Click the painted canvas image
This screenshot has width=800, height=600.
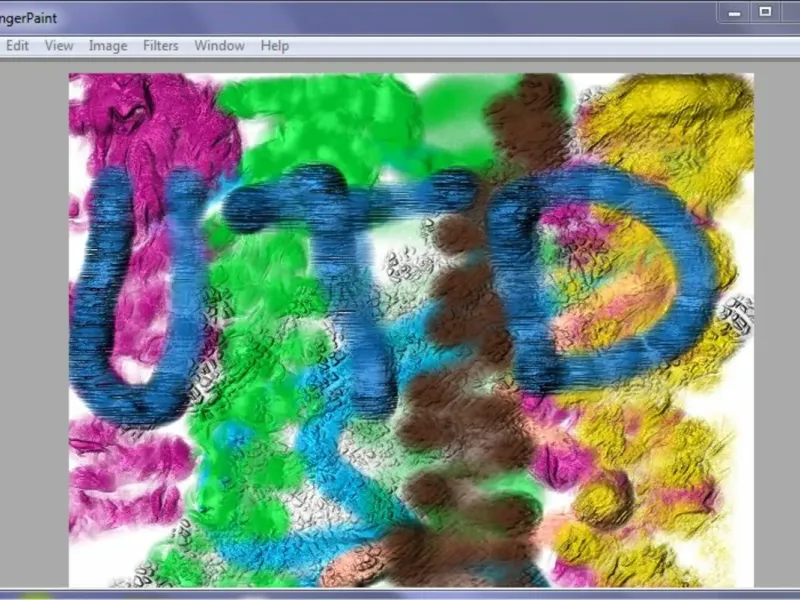pos(411,330)
